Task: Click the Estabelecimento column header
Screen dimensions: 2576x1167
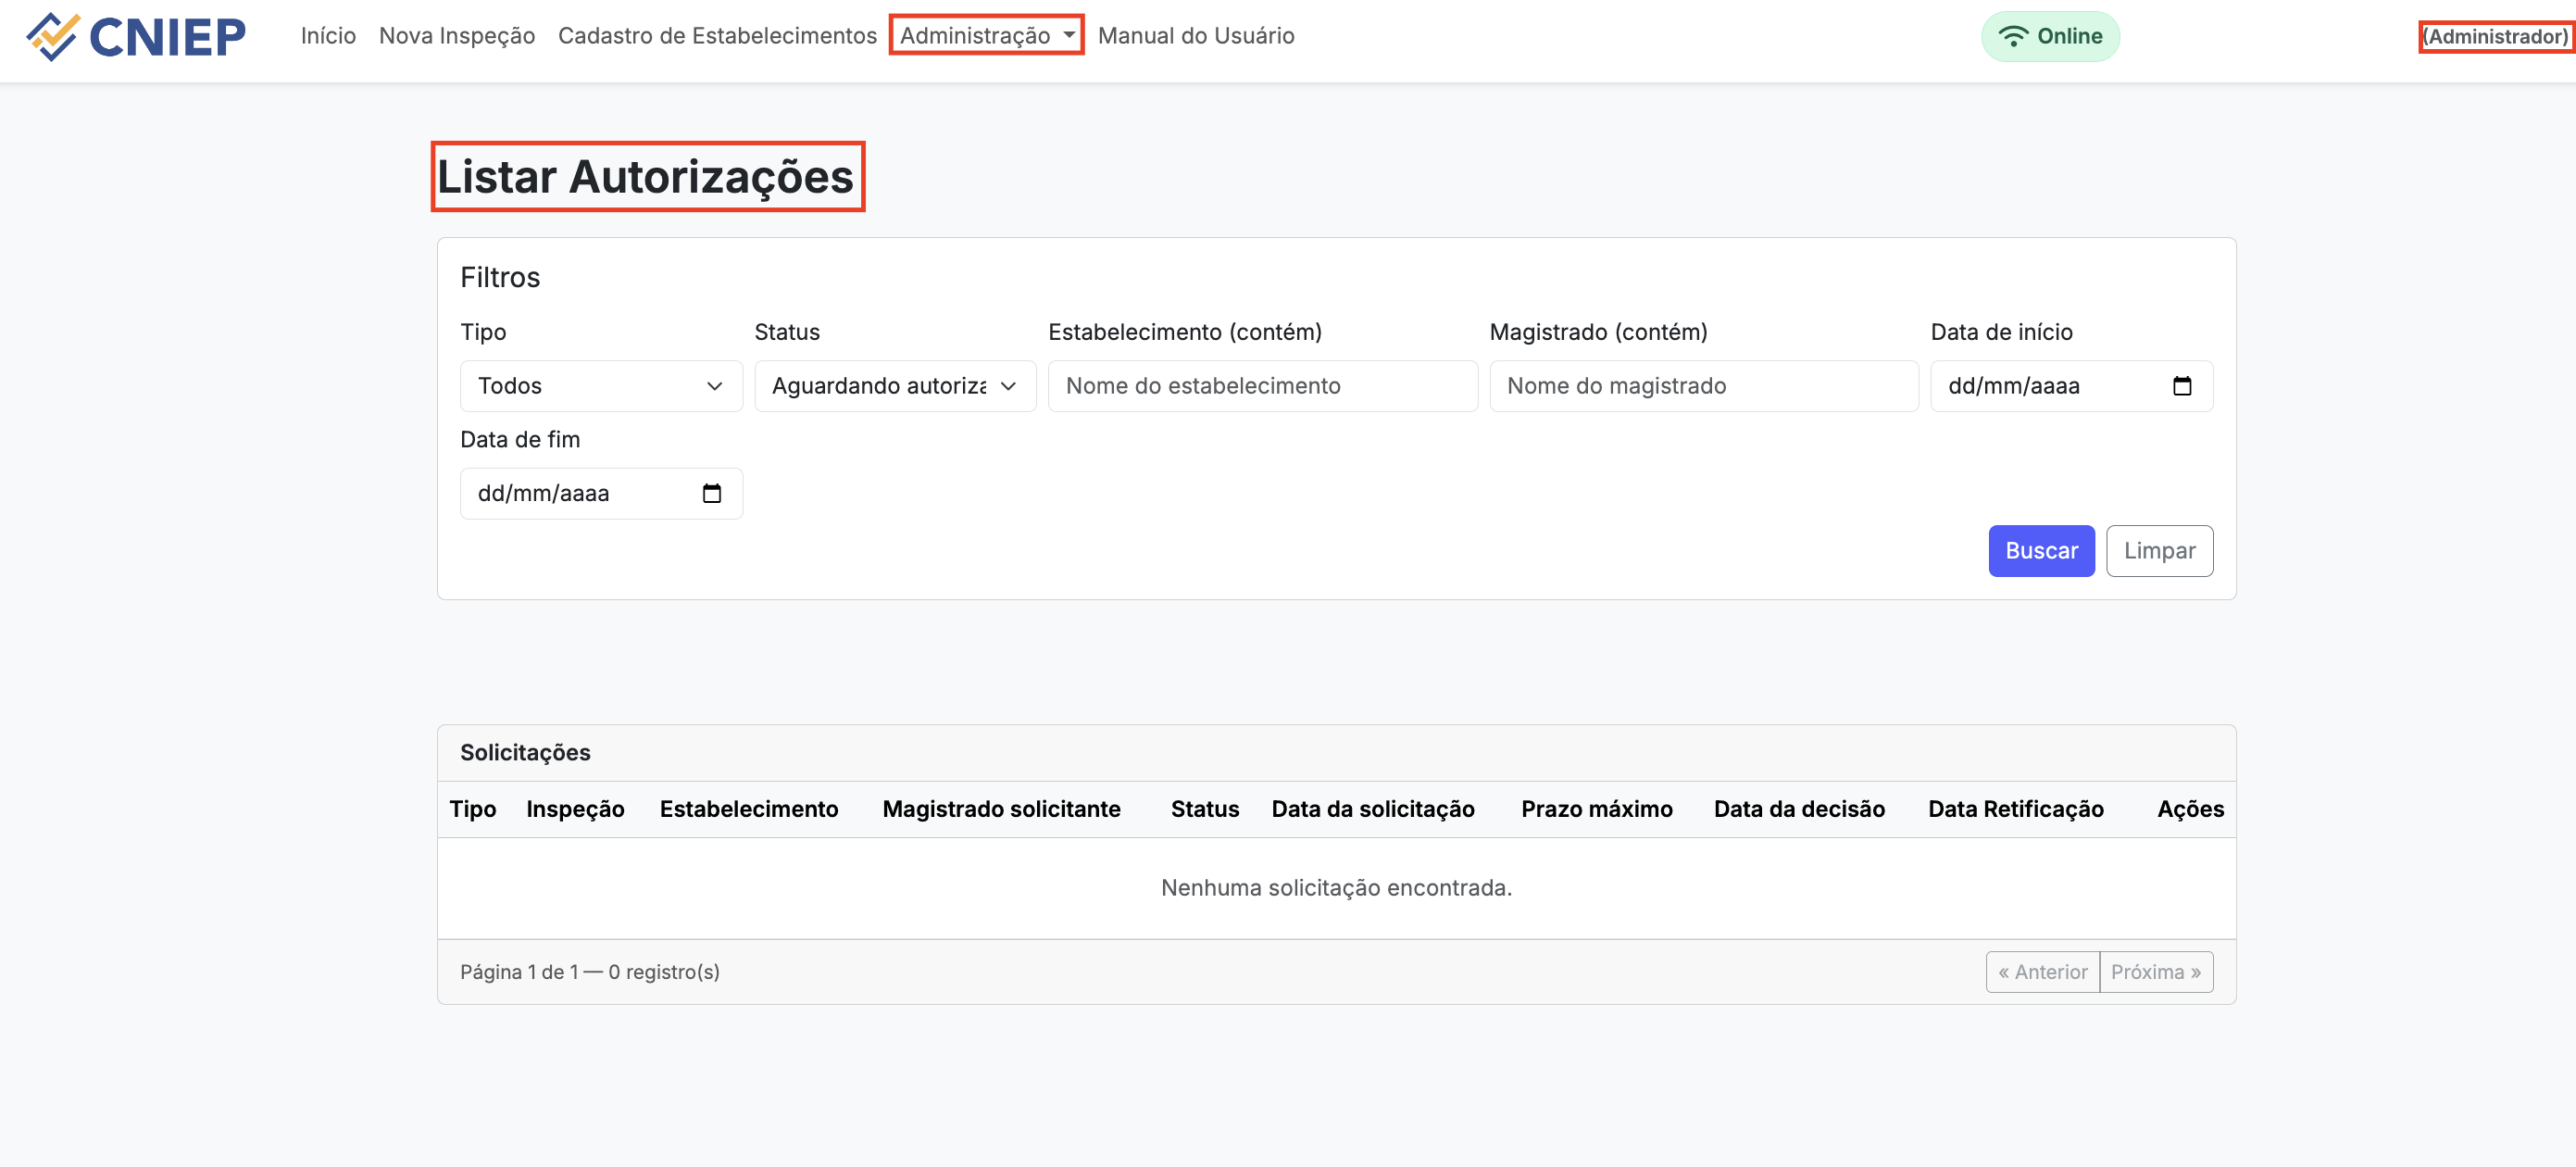Action: (x=748, y=809)
